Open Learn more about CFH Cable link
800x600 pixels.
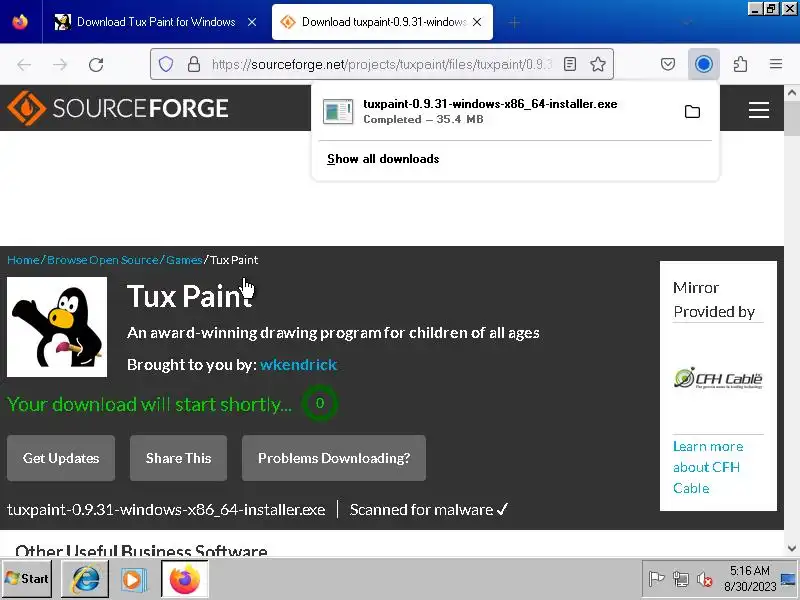(x=708, y=467)
